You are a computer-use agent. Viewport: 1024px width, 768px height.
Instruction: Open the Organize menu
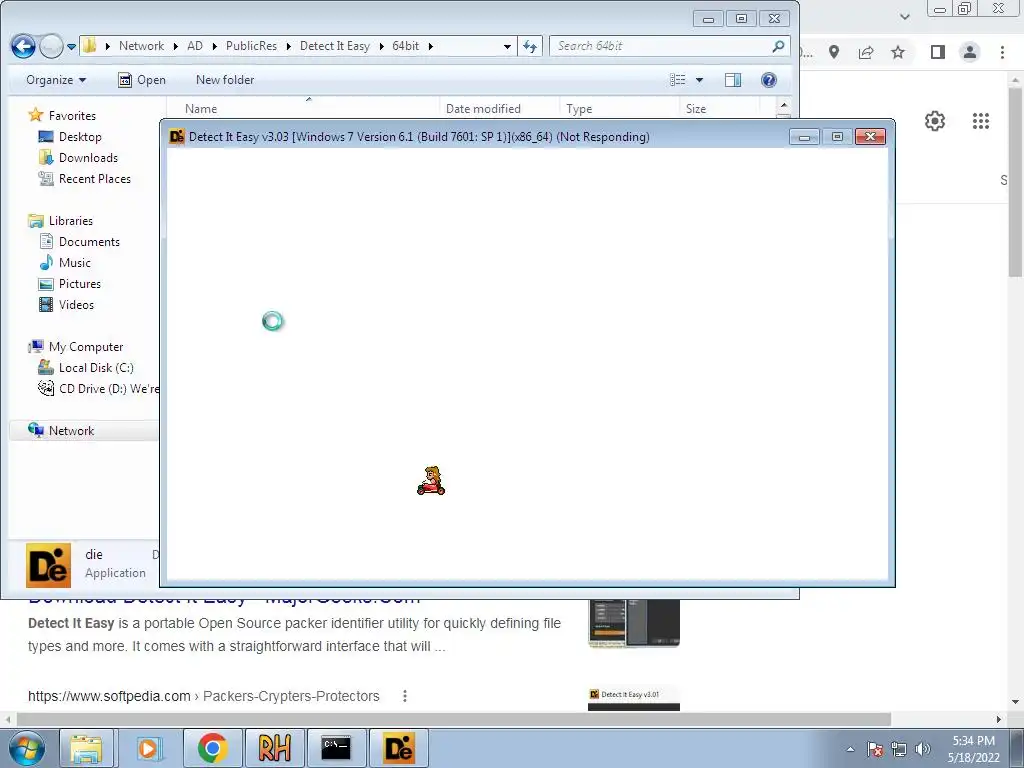(x=56, y=80)
